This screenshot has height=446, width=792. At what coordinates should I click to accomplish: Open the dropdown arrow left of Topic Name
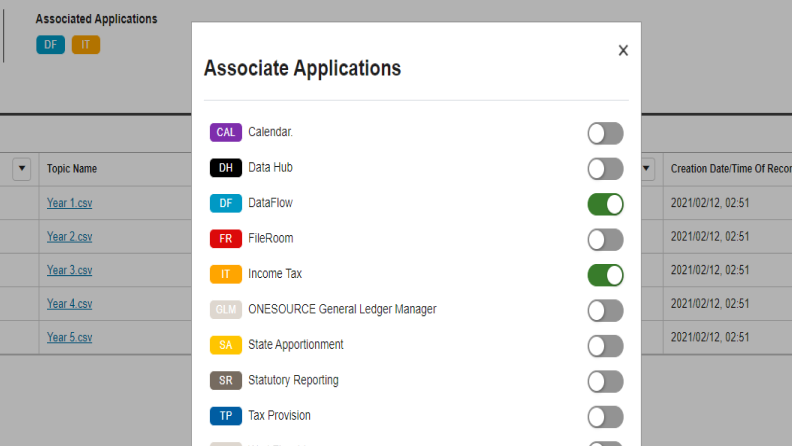(x=22, y=169)
